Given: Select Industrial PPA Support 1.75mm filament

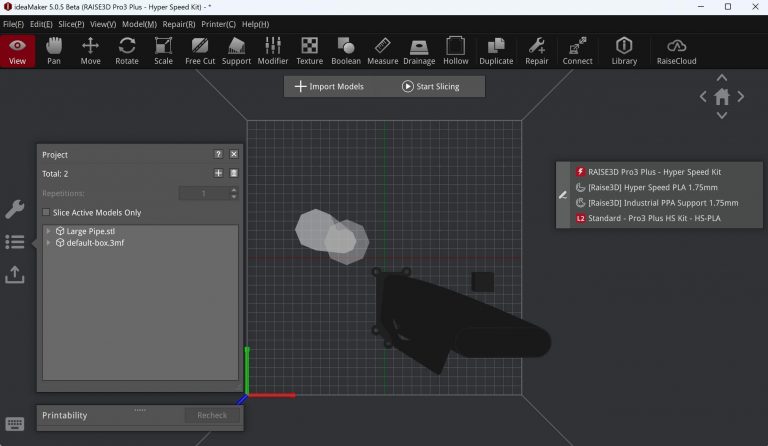Looking at the screenshot, I should (x=663, y=203).
